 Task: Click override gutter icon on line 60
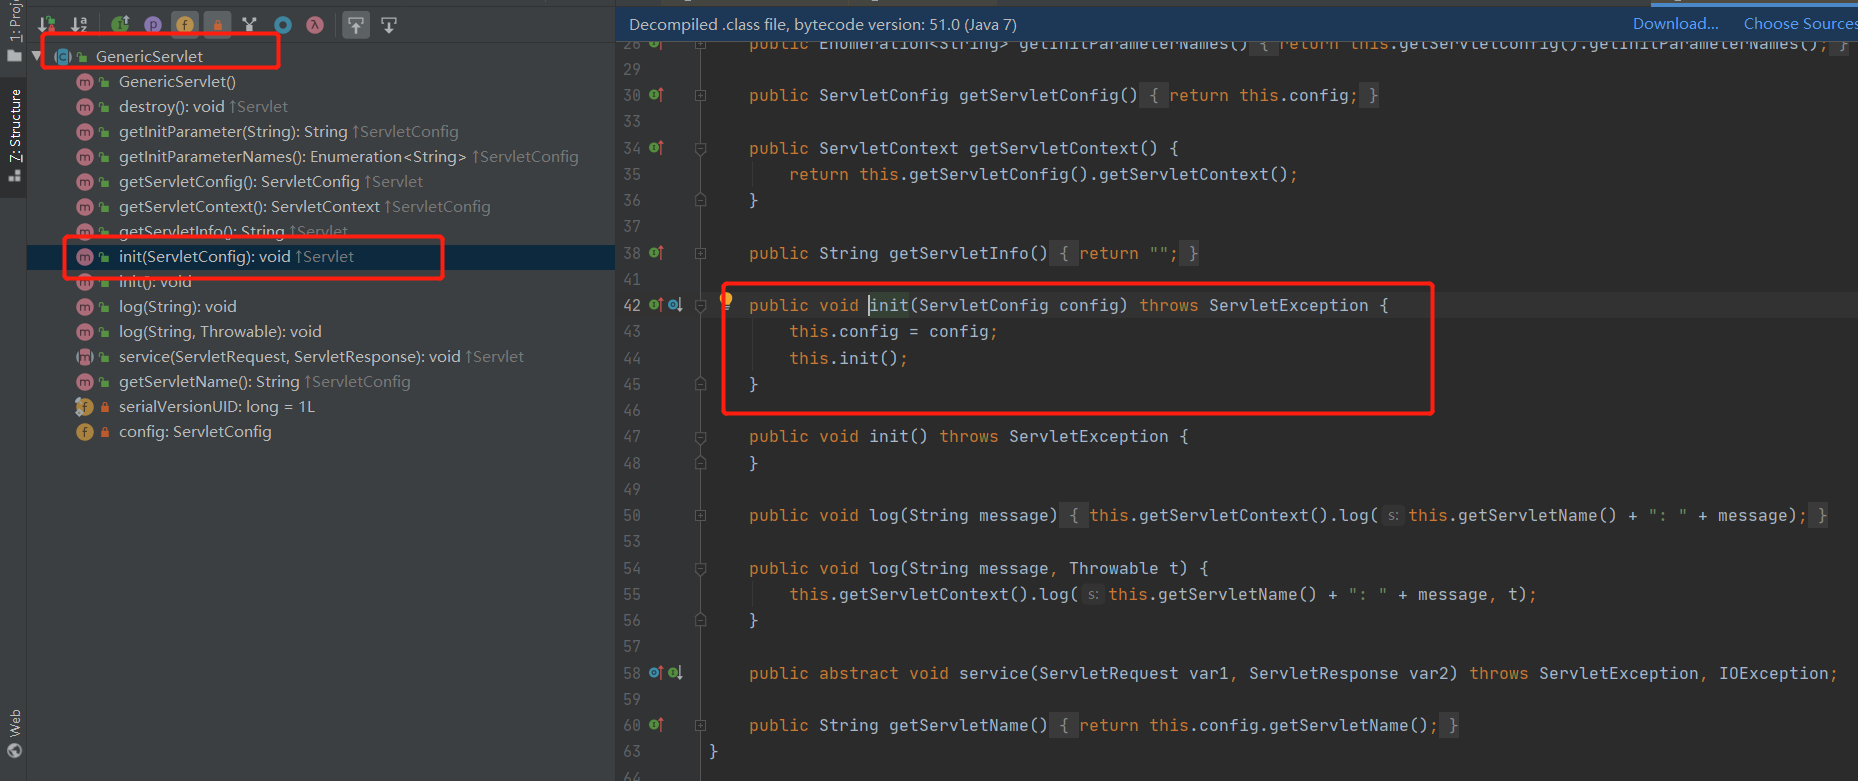[656, 725]
